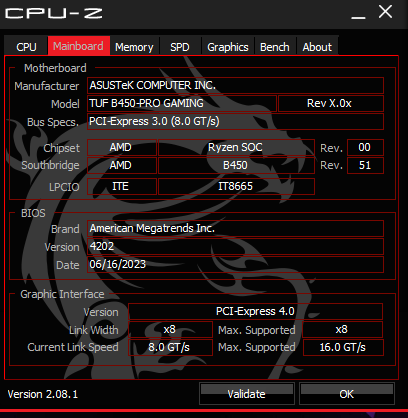The width and height of the screenshot is (408, 418).
Task: Open the Bench tab
Action: coord(275,47)
